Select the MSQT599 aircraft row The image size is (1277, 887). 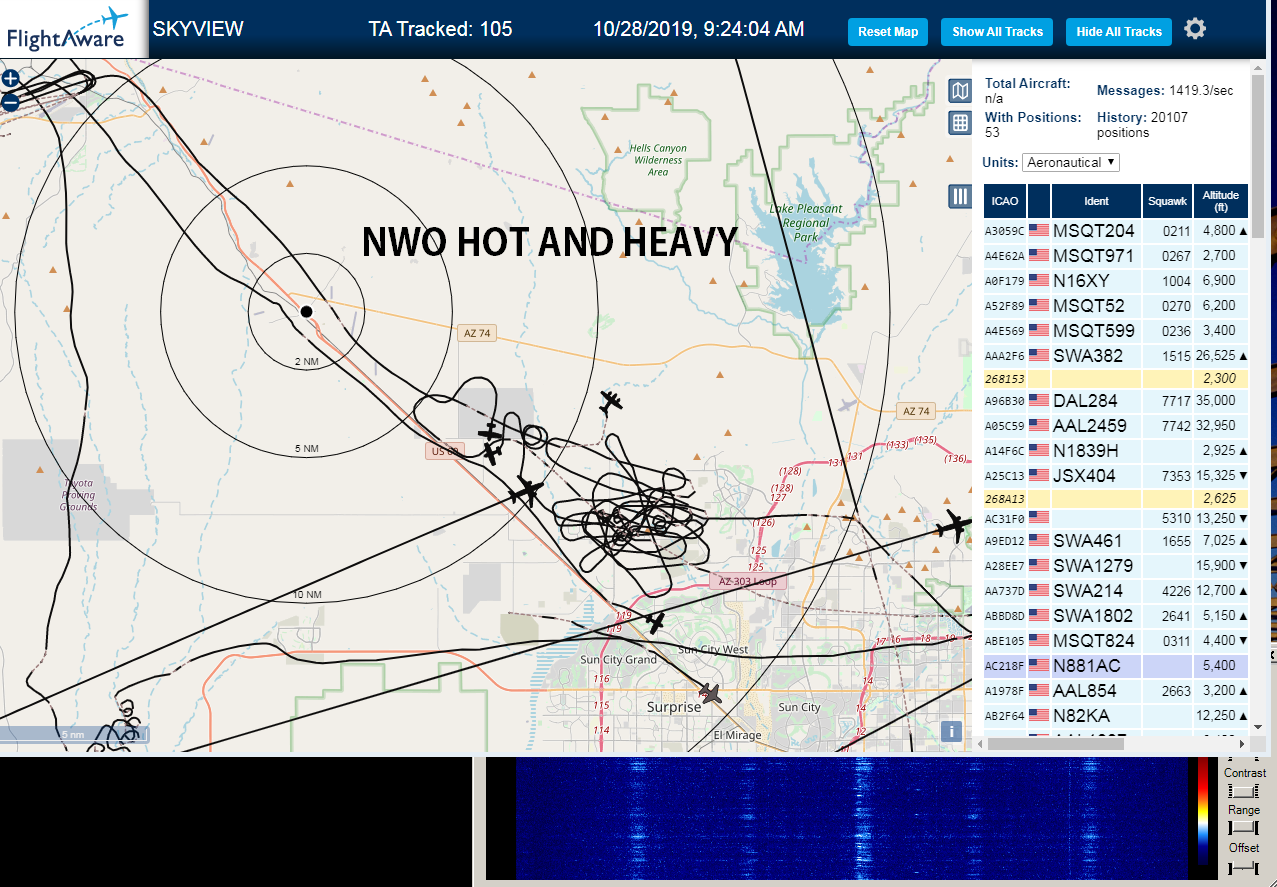pyautogui.click(x=1116, y=331)
